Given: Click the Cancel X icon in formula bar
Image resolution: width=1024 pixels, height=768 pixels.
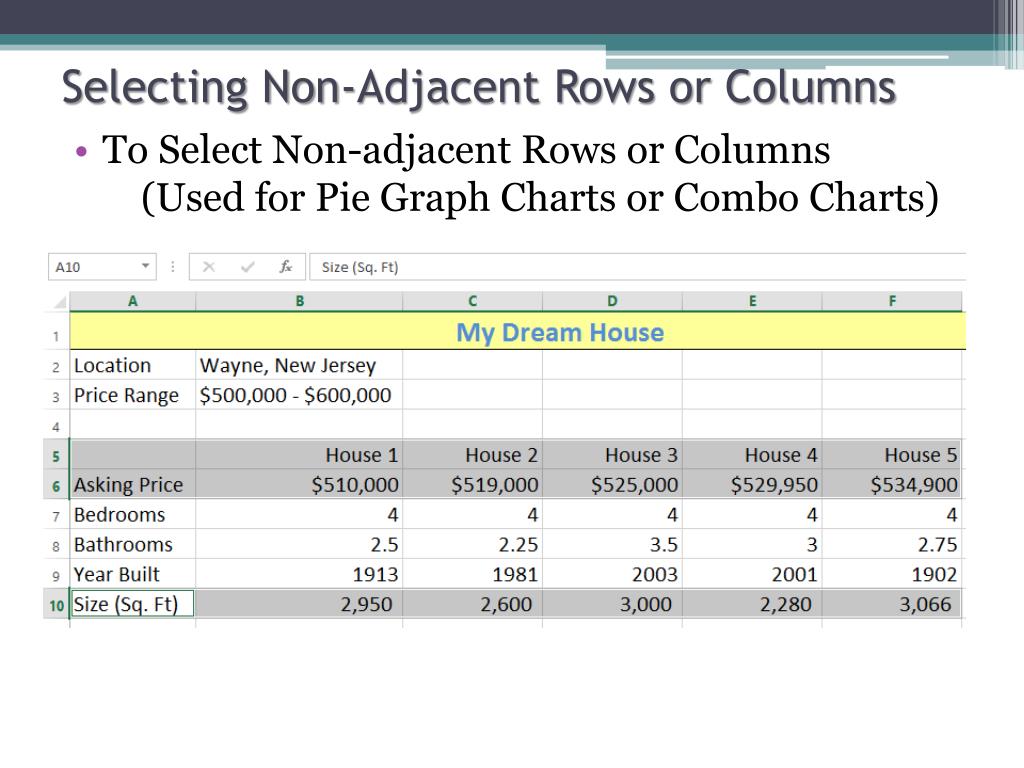Looking at the screenshot, I should click(x=208, y=267).
